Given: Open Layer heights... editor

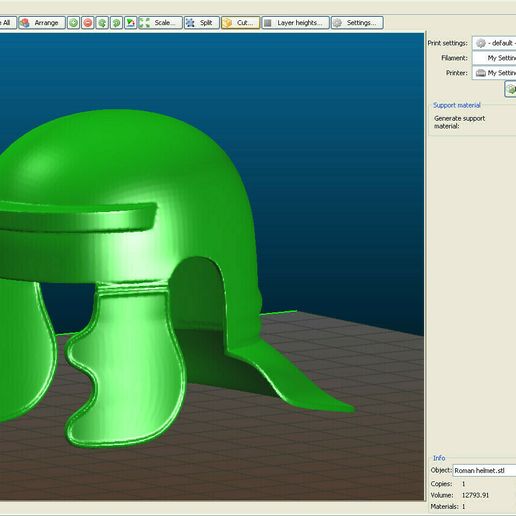Looking at the screenshot, I should pyautogui.click(x=295, y=23).
